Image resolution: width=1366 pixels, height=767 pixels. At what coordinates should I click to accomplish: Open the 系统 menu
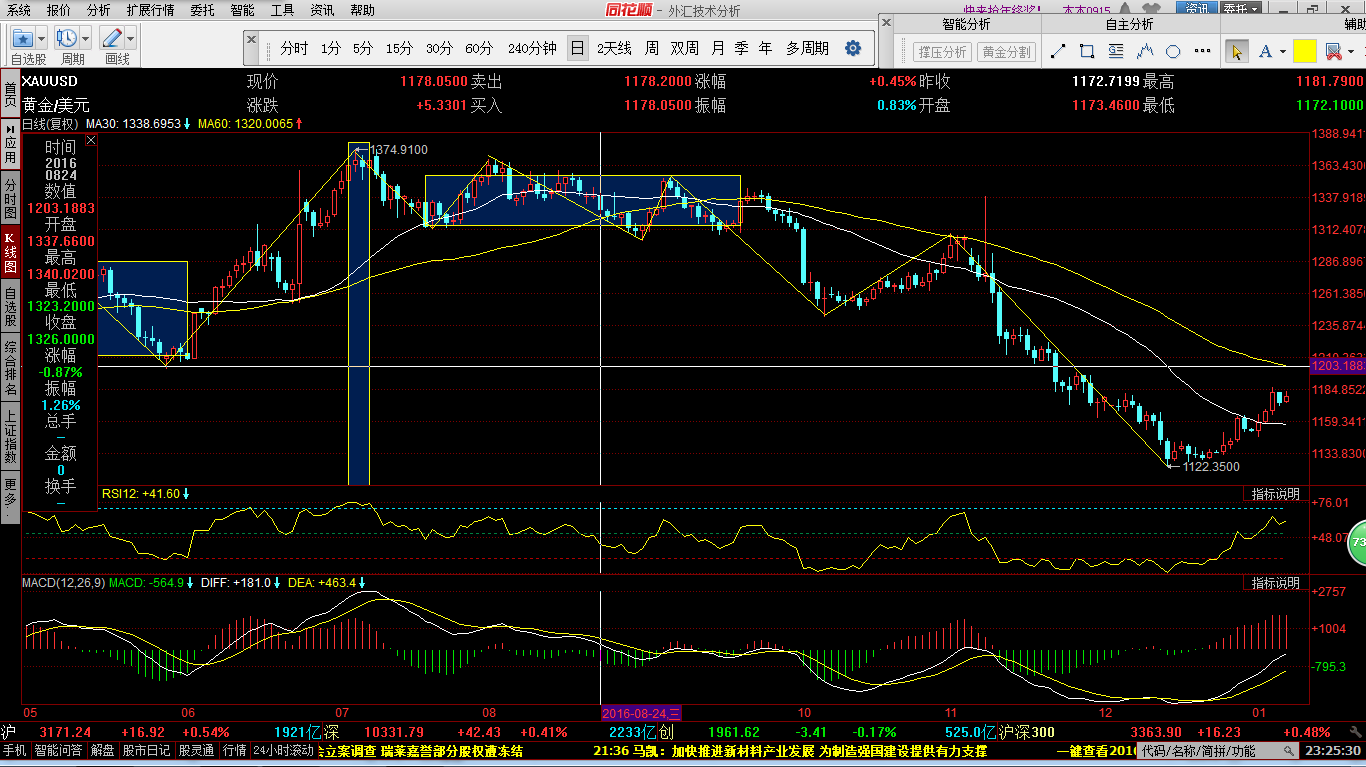pos(19,10)
